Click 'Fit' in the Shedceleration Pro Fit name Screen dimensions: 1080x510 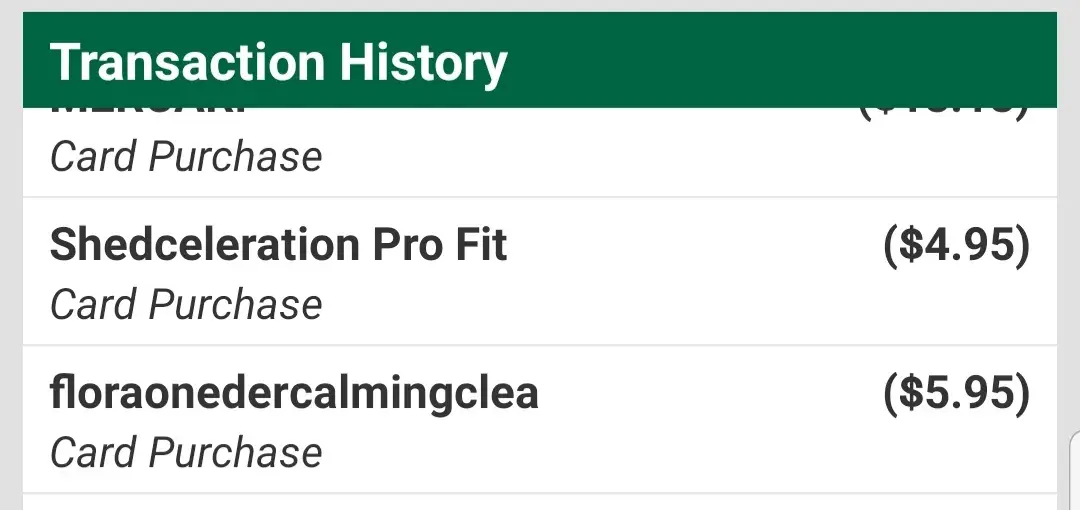(x=481, y=245)
